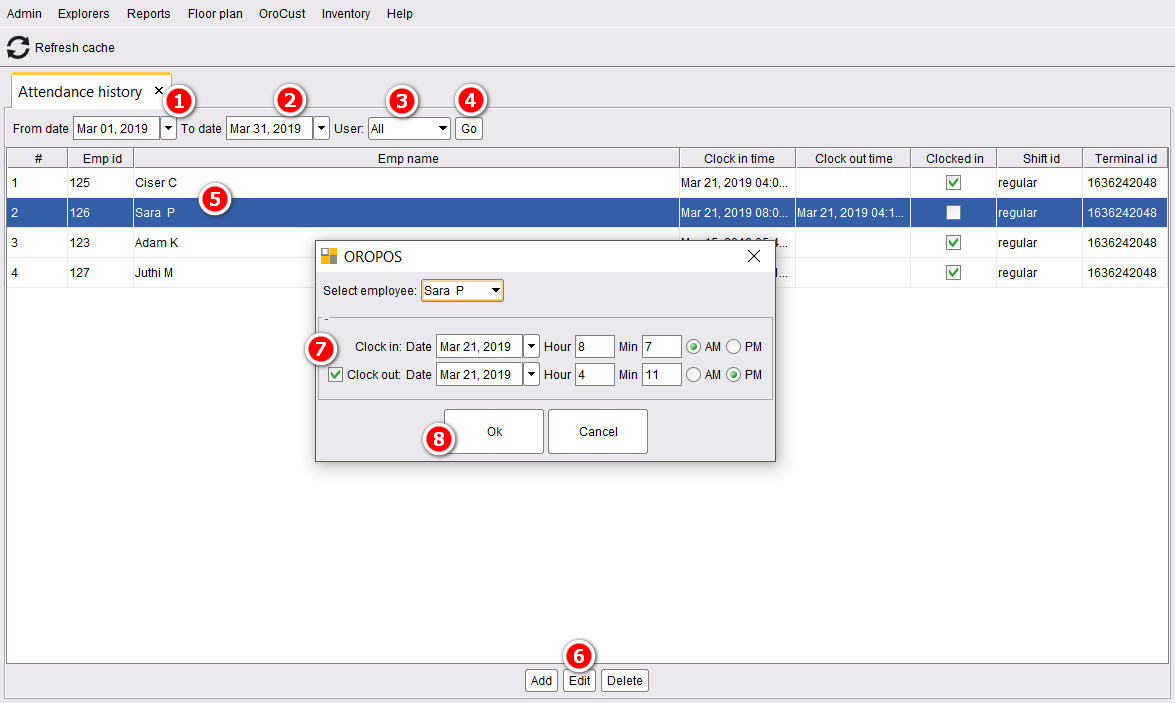Close the OROPOS dialog window
The width and height of the screenshot is (1175, 703).
coord(754,256)
